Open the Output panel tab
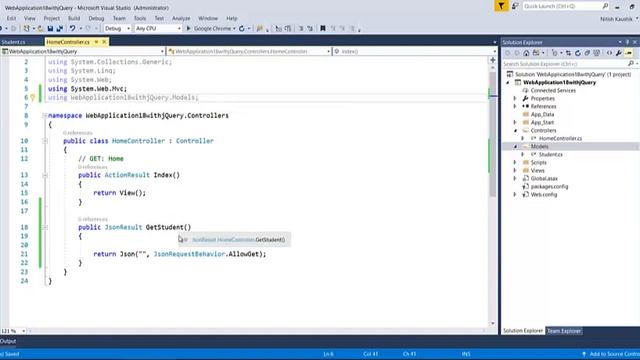 coord(8,341)
